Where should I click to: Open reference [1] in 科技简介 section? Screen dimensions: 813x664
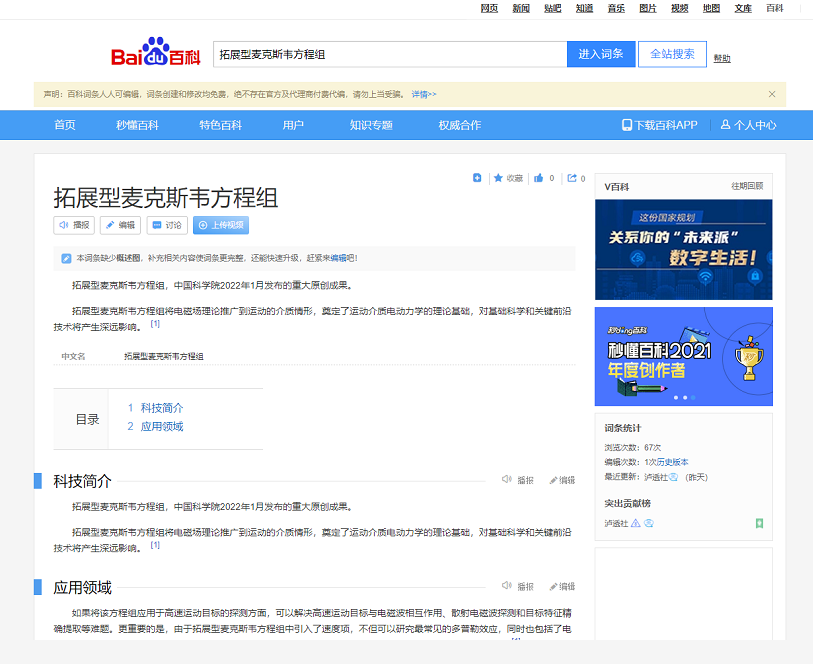155,545
